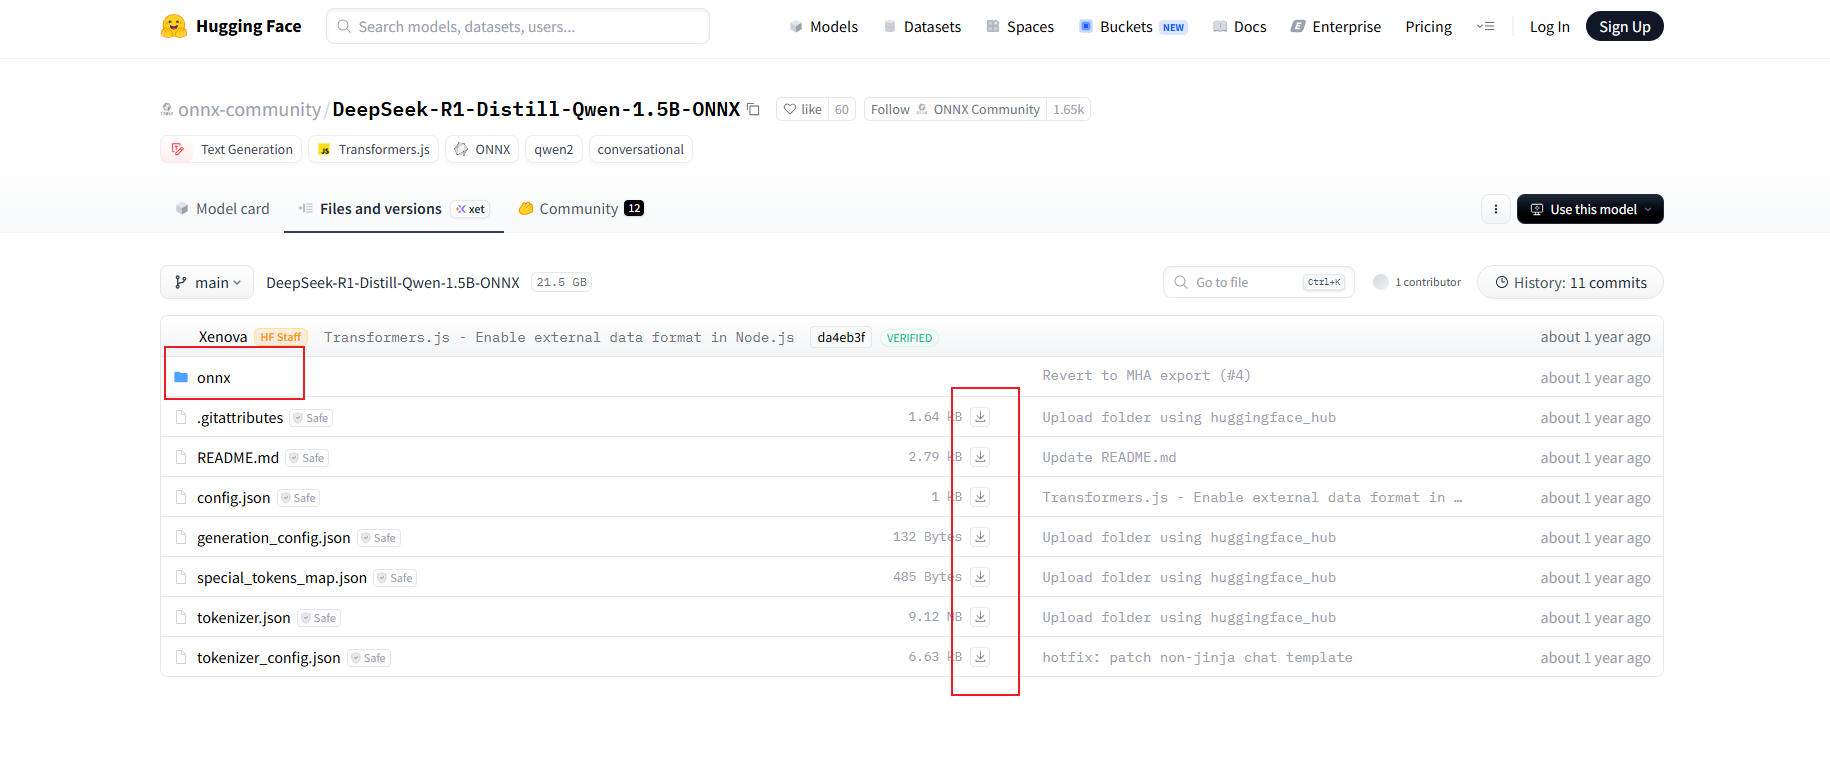Switch to the Model card tab
This screenshot has width=1830, height=762.
tap(223, 208)
